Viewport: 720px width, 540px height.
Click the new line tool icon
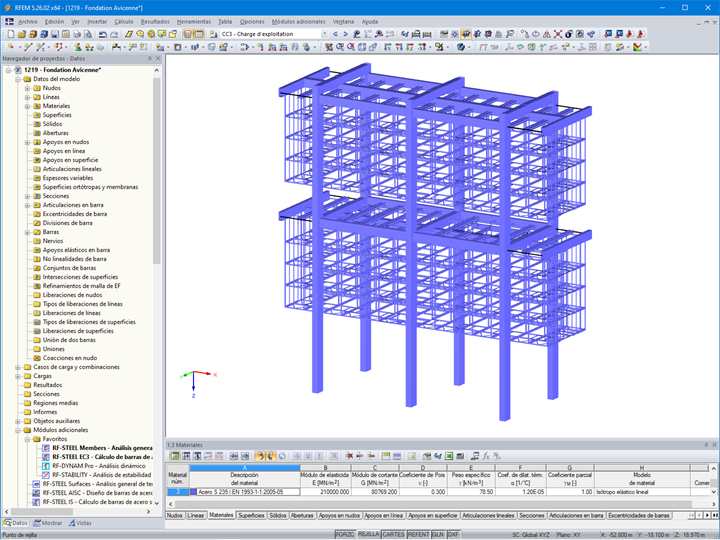[28, 47]
